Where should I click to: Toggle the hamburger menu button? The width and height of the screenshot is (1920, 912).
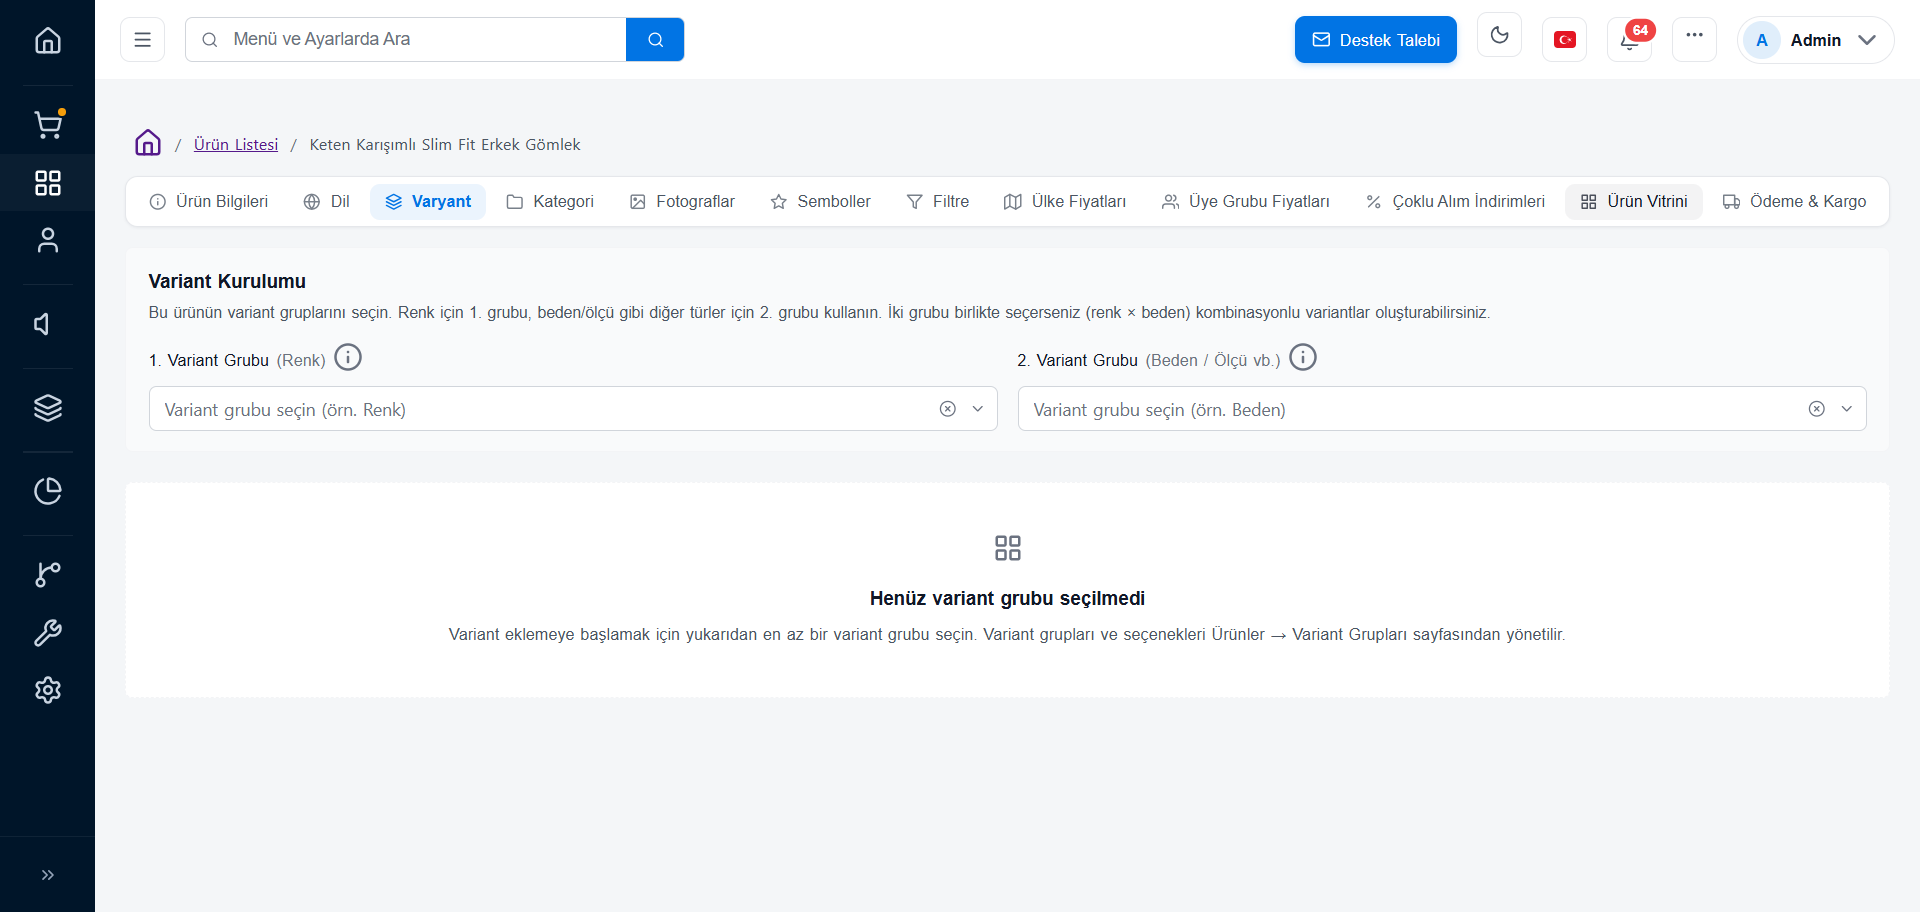142,40
